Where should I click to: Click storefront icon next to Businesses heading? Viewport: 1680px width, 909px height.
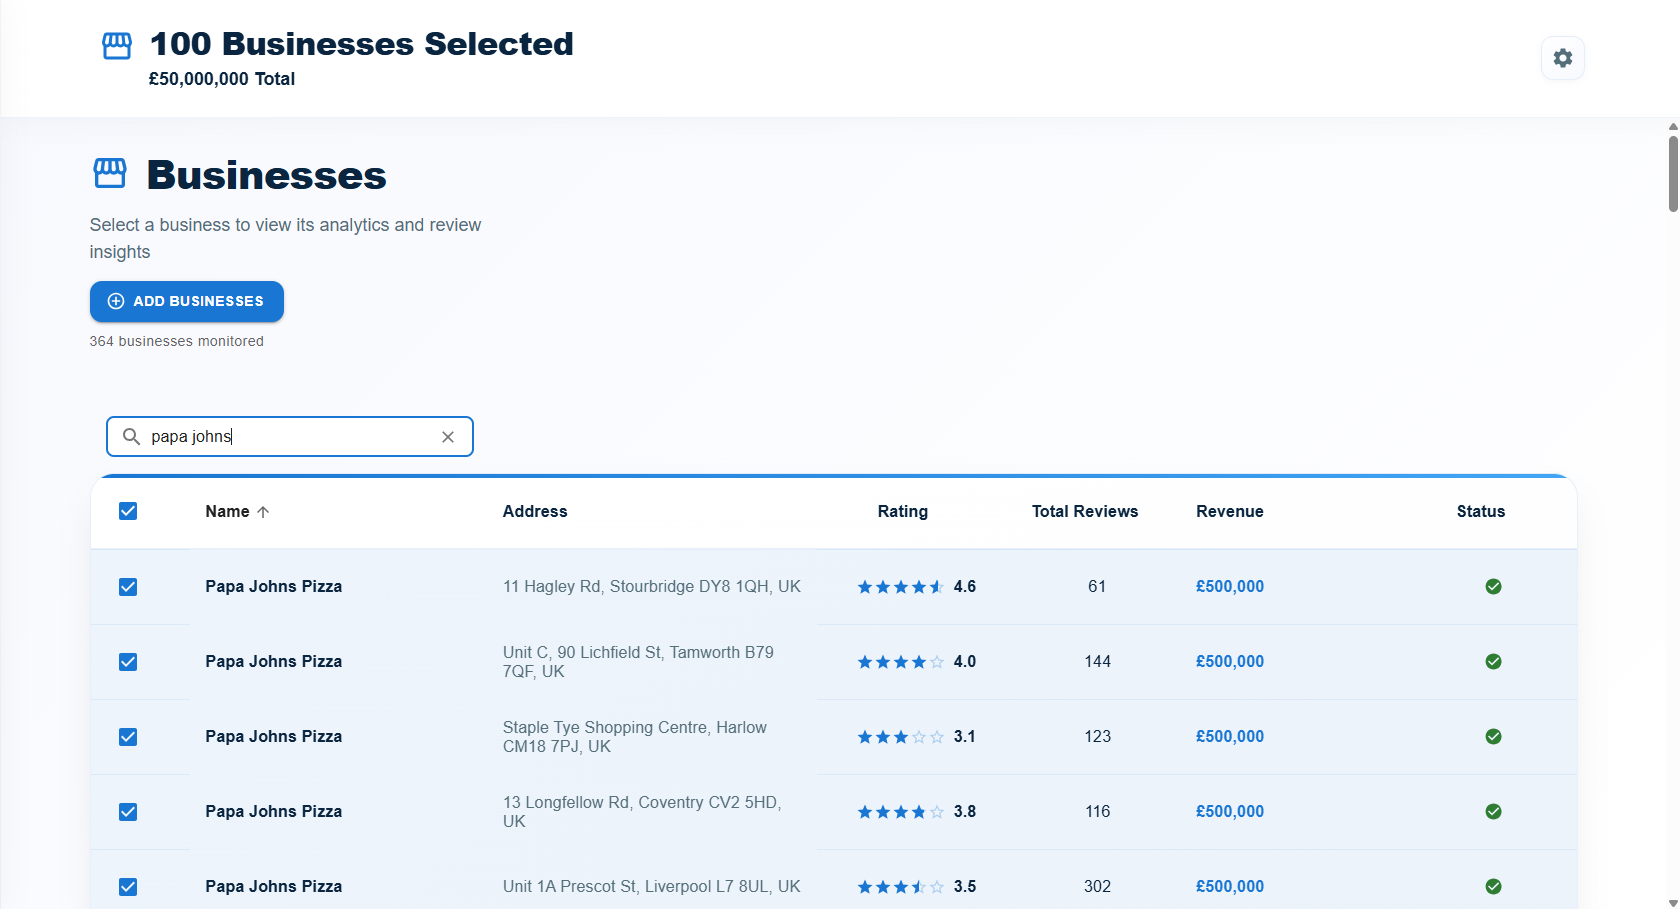(x=110, y=173)
